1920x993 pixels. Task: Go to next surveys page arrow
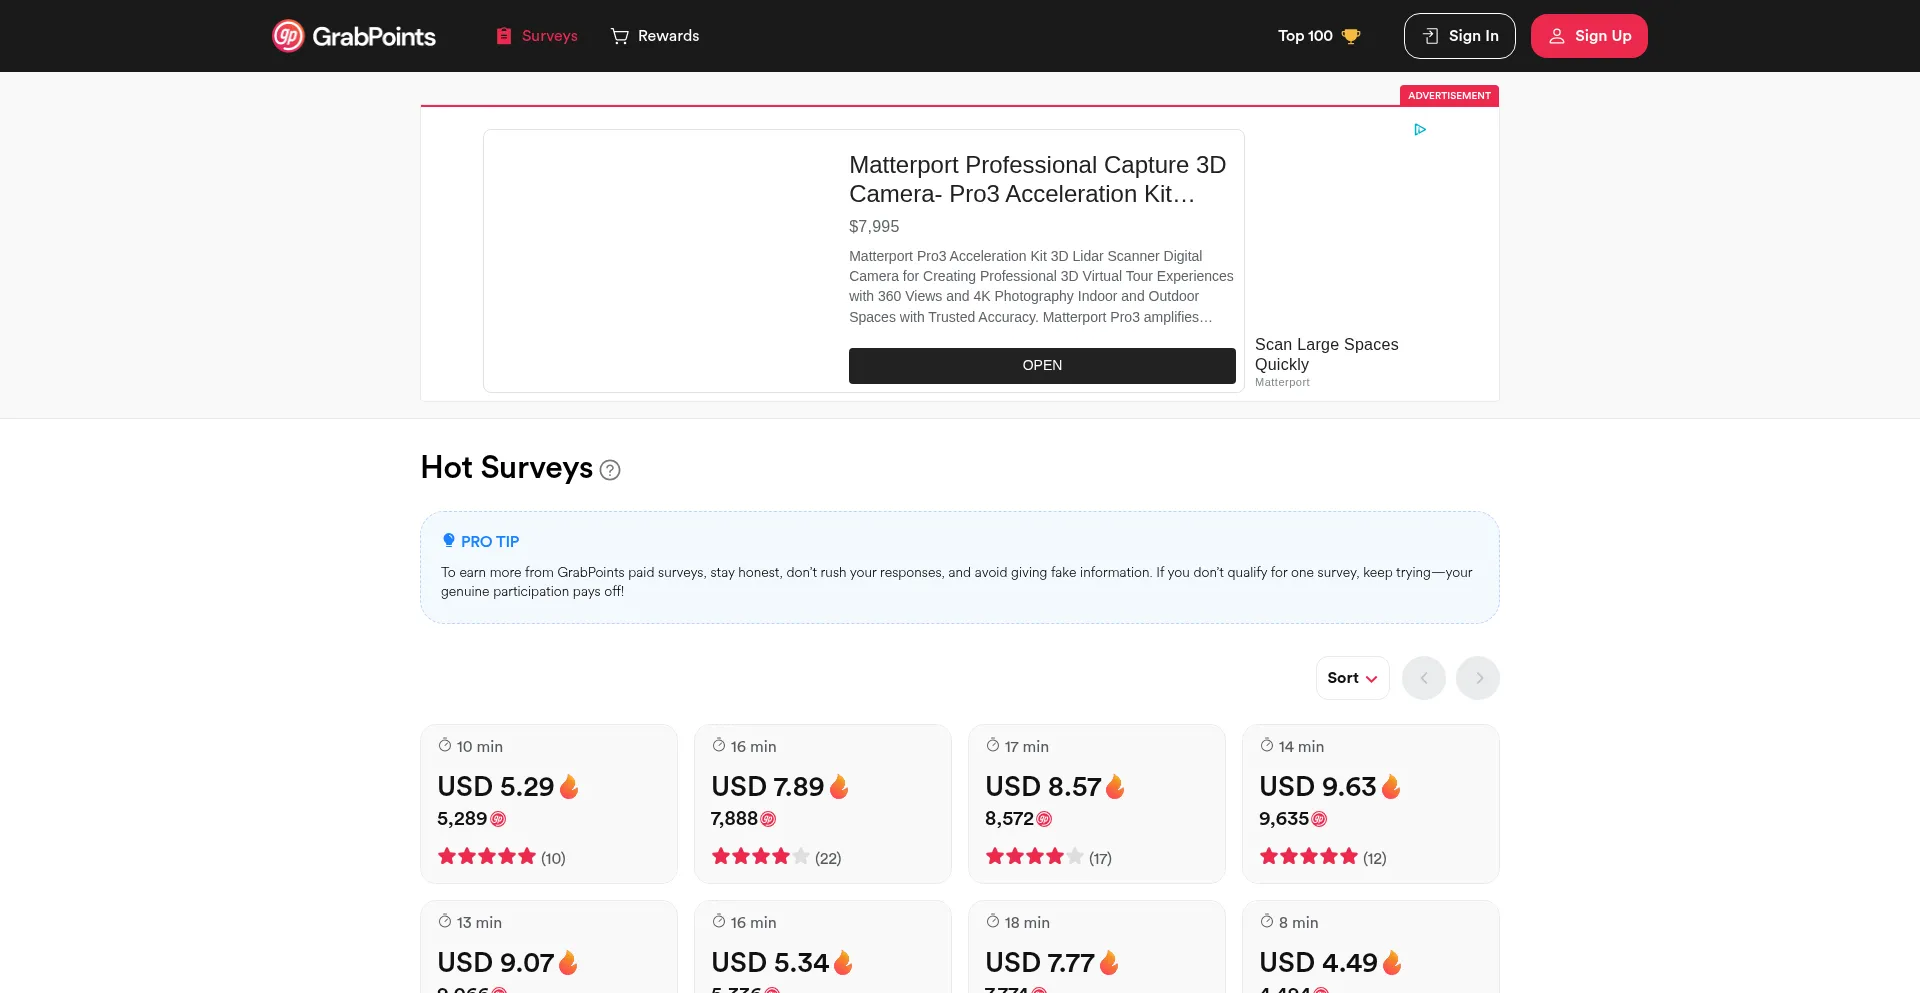tap(1478, 678)
